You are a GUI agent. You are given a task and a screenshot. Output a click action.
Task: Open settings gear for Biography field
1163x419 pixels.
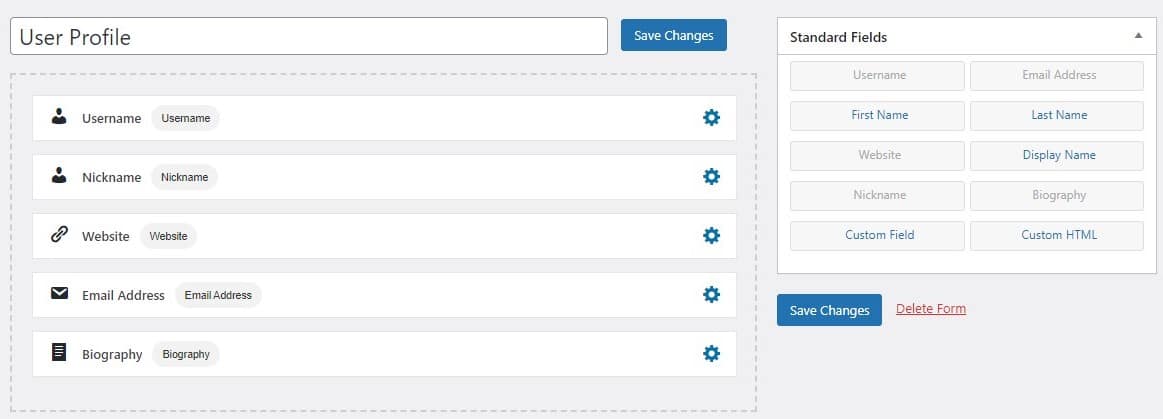pos(711,354)
